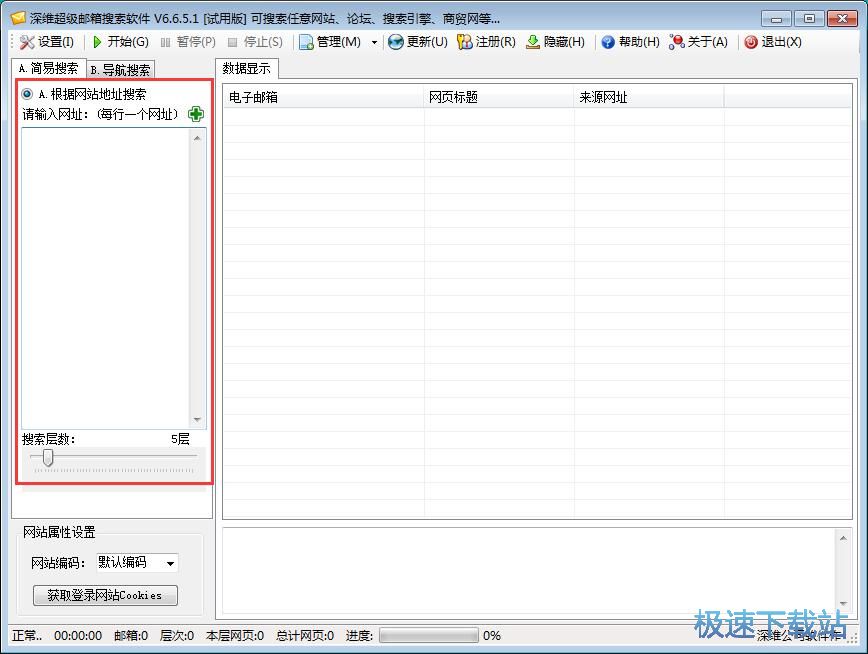Click log pane scrollbar down arrow
868x654 pixels.
coord(843,604)
